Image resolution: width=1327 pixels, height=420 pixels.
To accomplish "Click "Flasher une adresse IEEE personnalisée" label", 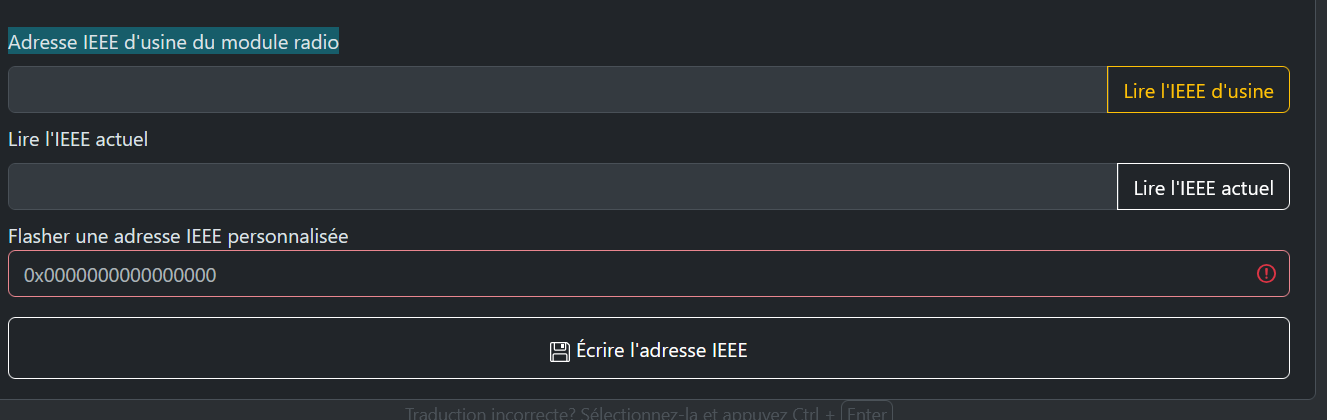I will click(178, 237).
